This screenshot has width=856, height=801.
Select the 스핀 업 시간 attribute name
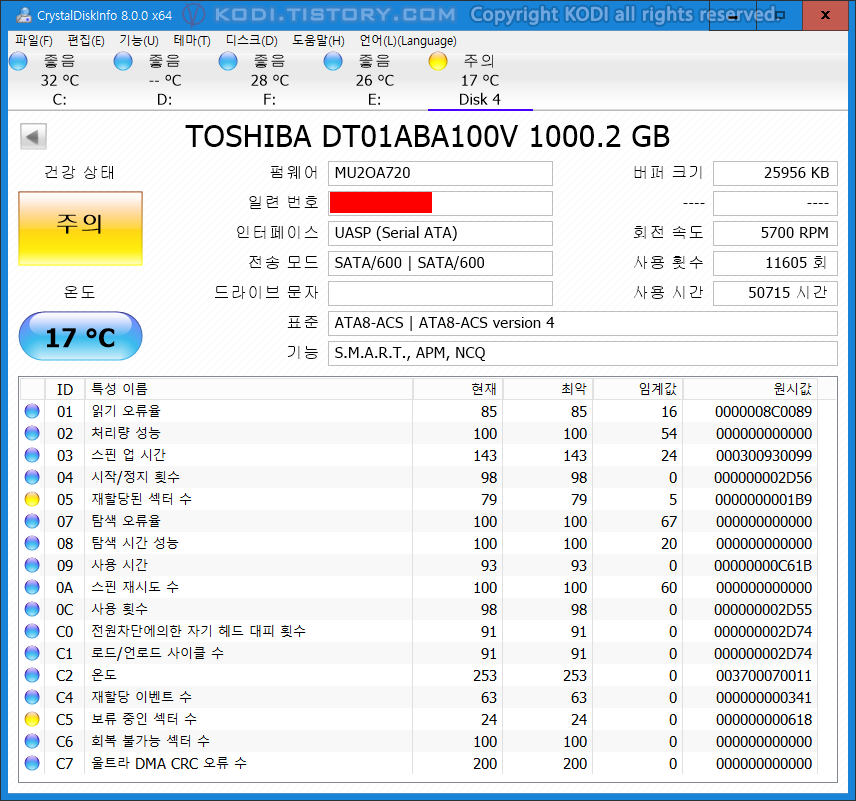(x=128, y=455)
